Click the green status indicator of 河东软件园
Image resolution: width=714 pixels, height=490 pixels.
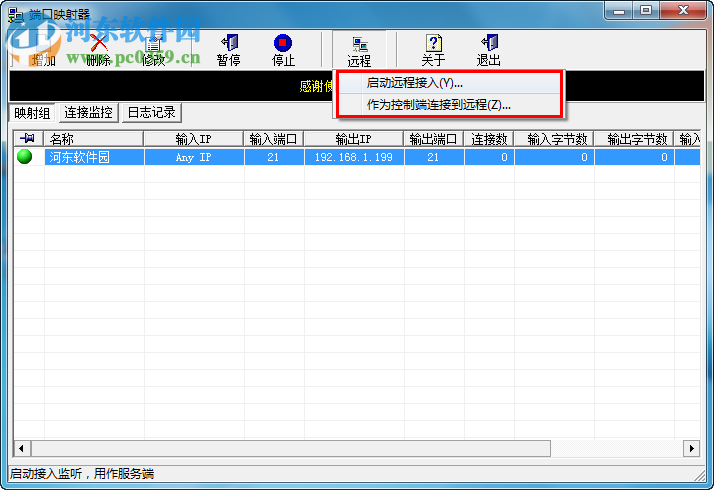pyautogui.click(x=25, y=157)
